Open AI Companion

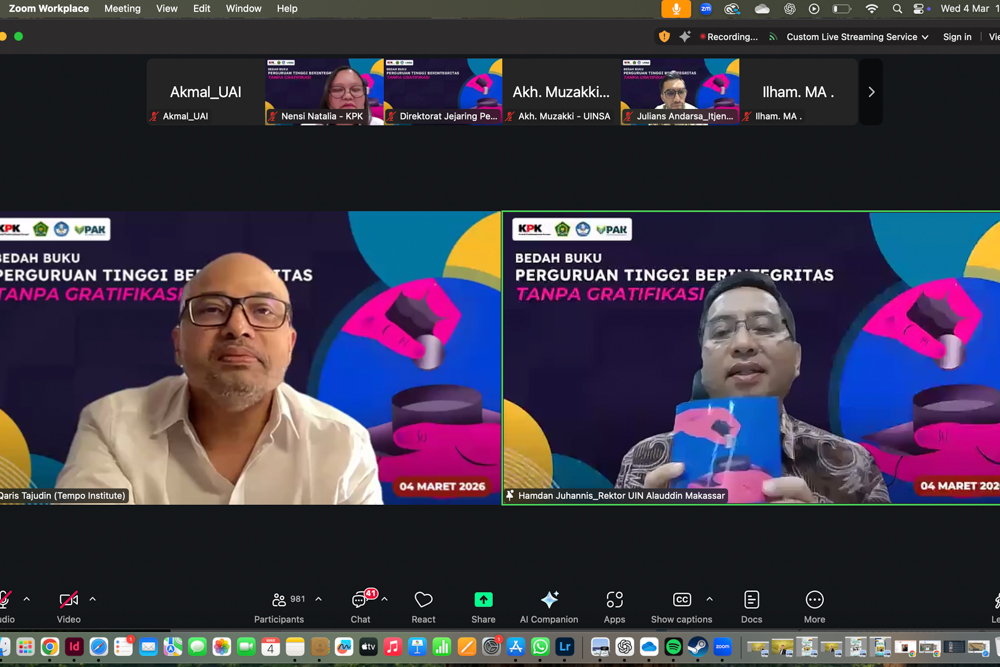[x=549, y=606]
